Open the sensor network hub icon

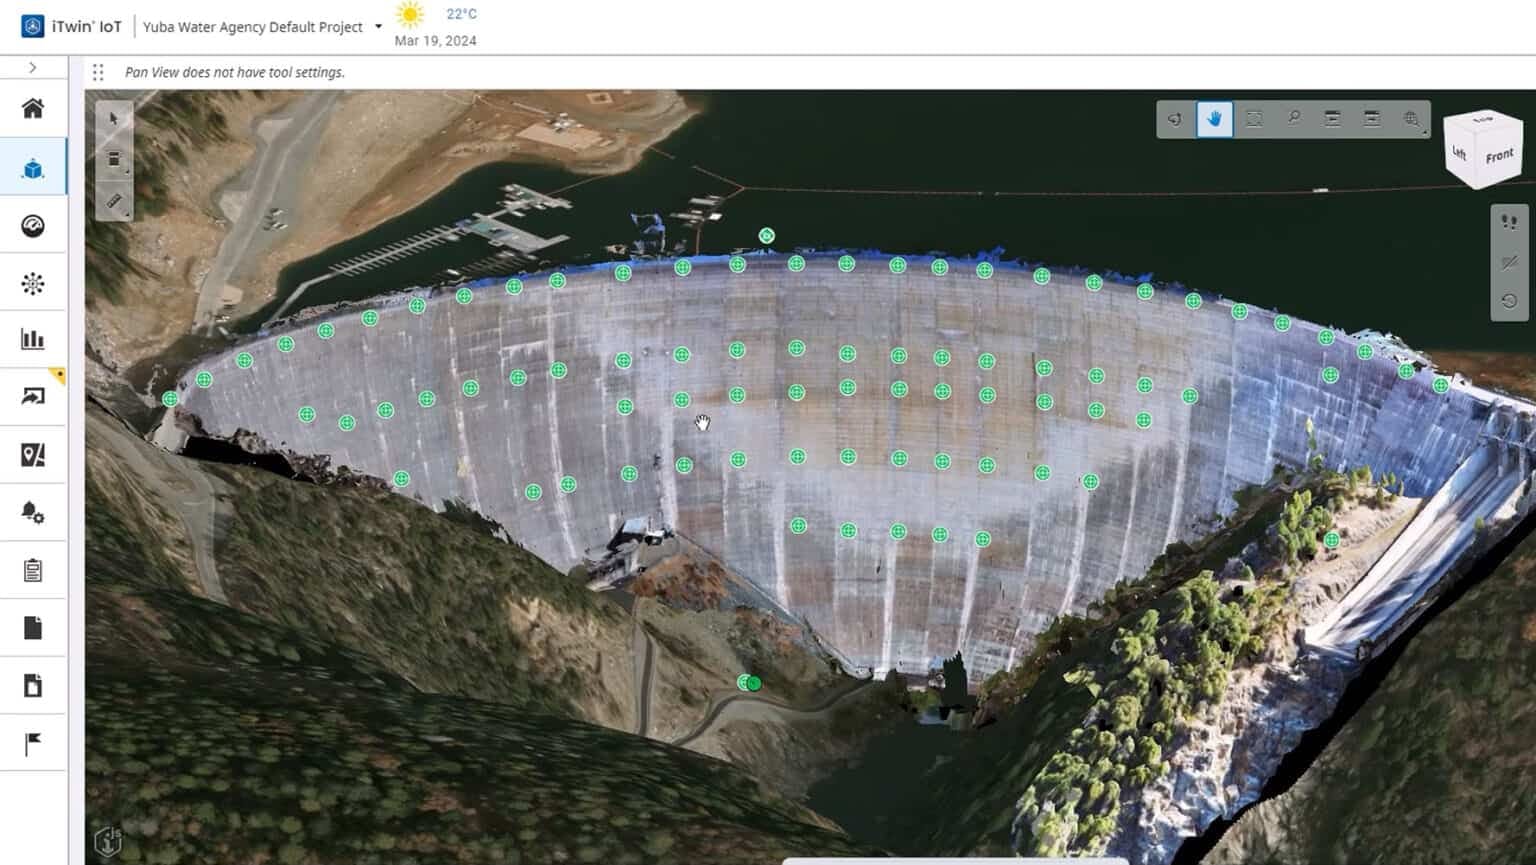[x=33, y=284]
